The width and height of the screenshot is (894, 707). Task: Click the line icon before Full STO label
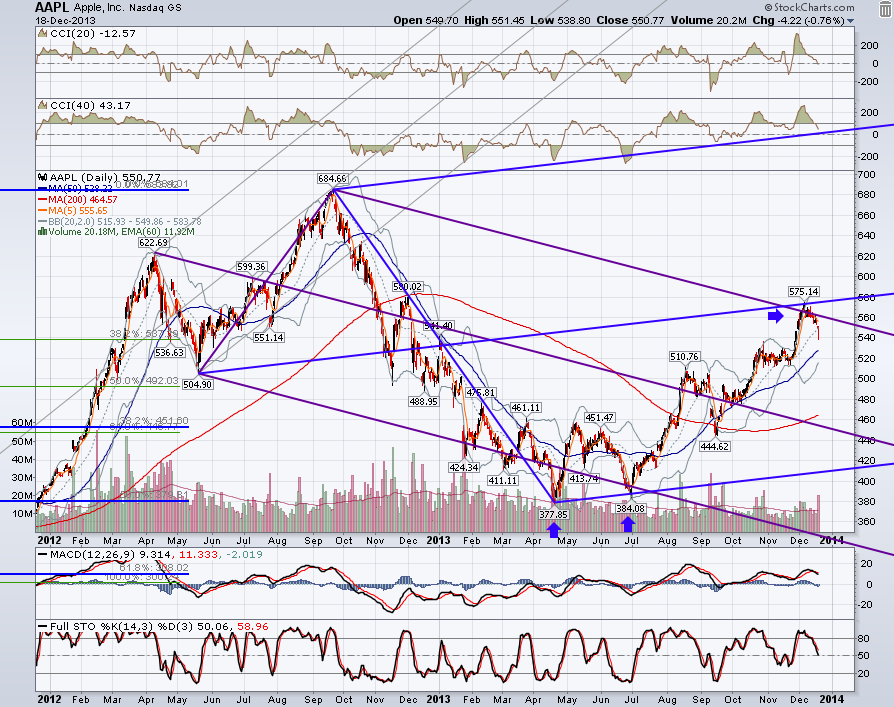(43, 626)
